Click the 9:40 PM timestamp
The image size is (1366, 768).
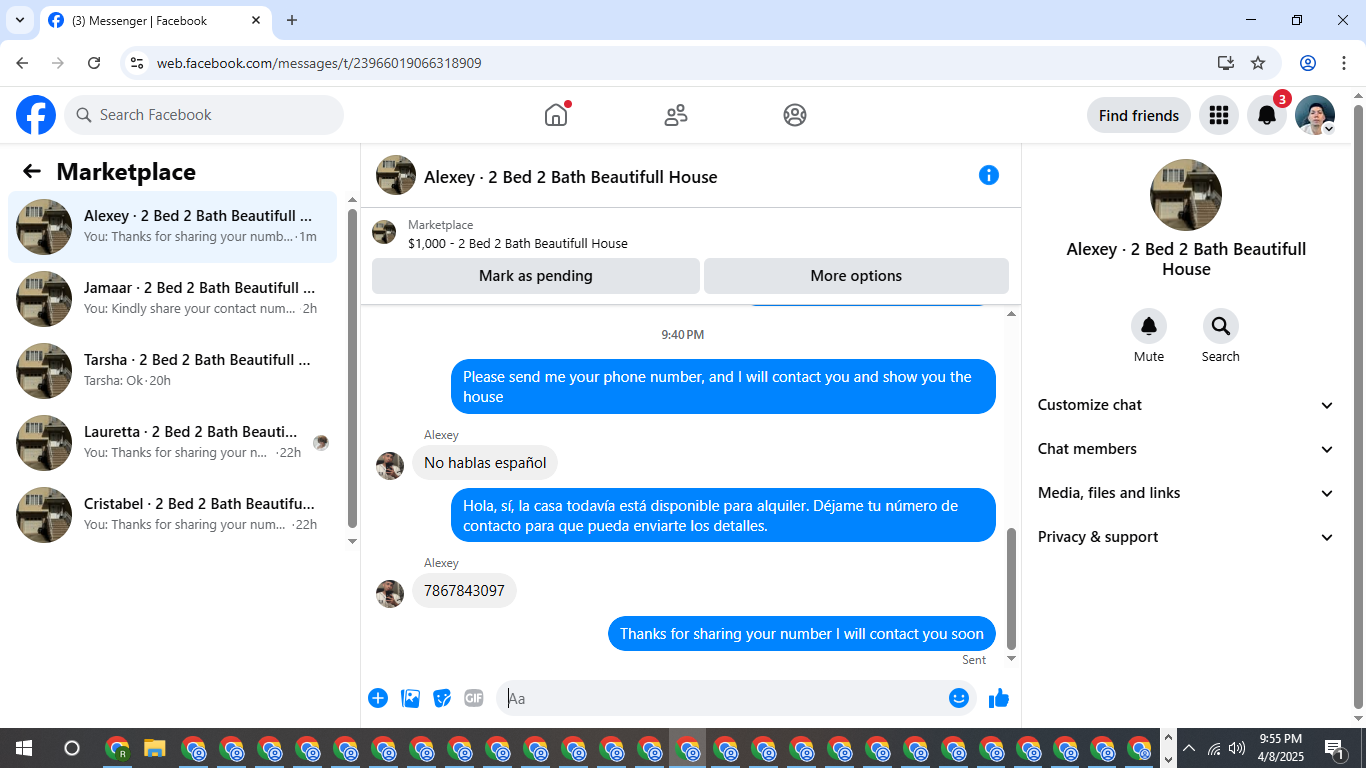683,335
